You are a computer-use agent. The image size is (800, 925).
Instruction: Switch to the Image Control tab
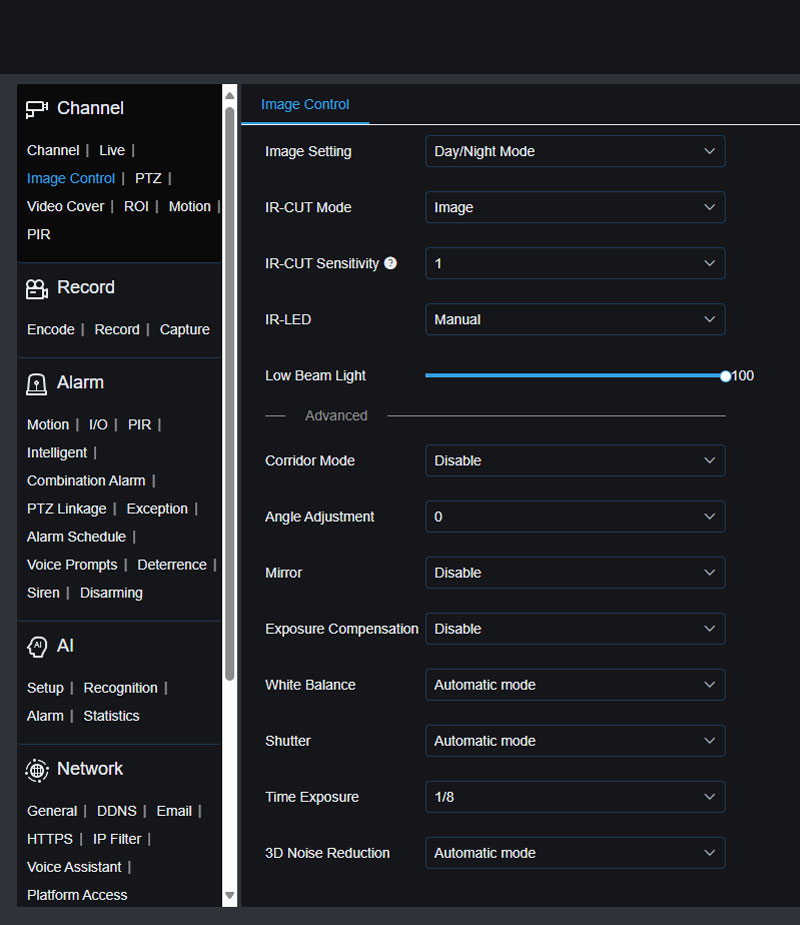(x=304, y=104)
